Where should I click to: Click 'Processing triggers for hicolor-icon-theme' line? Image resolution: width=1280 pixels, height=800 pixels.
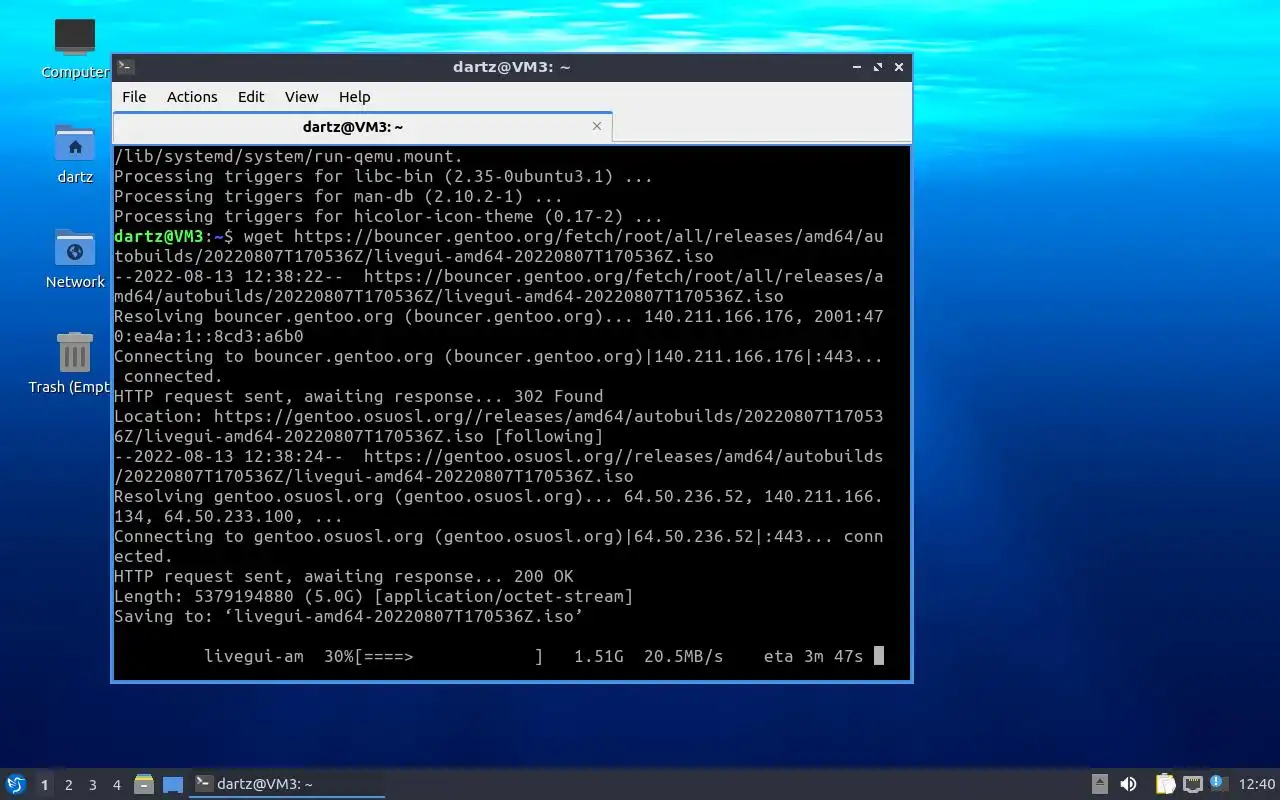(x=389, y=217)
